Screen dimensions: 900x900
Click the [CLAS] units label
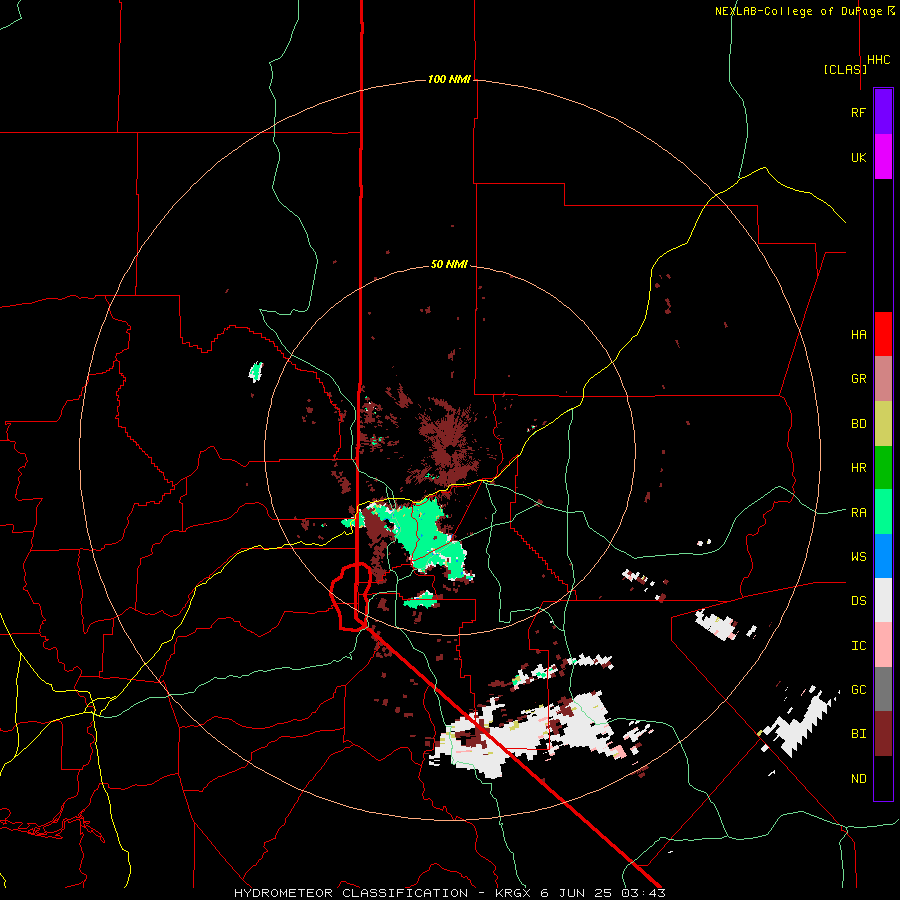pyautogui.click(x=845, y=69)
